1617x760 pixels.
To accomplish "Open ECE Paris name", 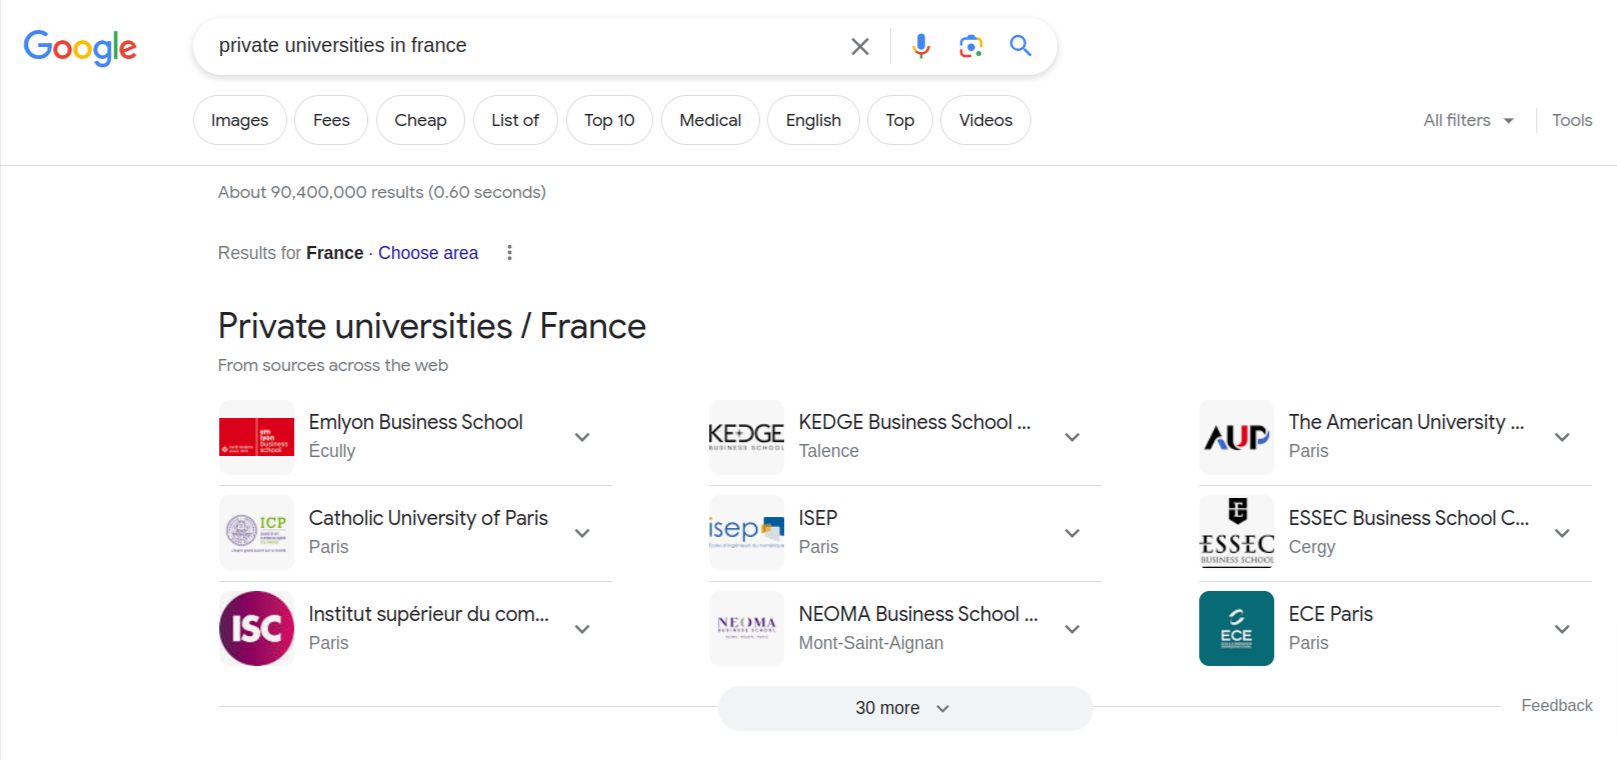I will pos(1331,614).
